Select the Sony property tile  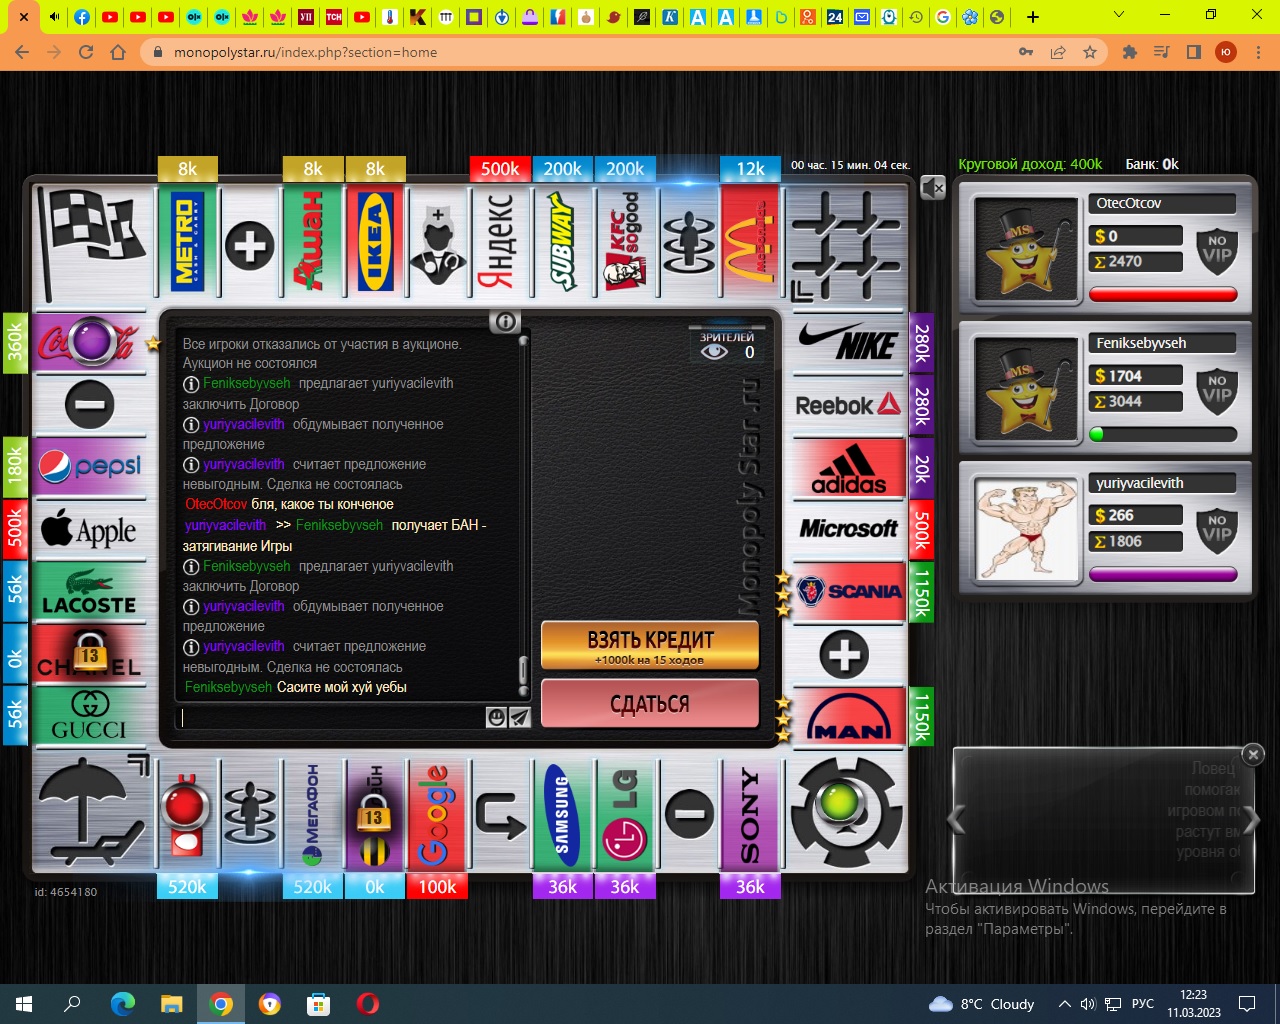click(x=750, y=814)
